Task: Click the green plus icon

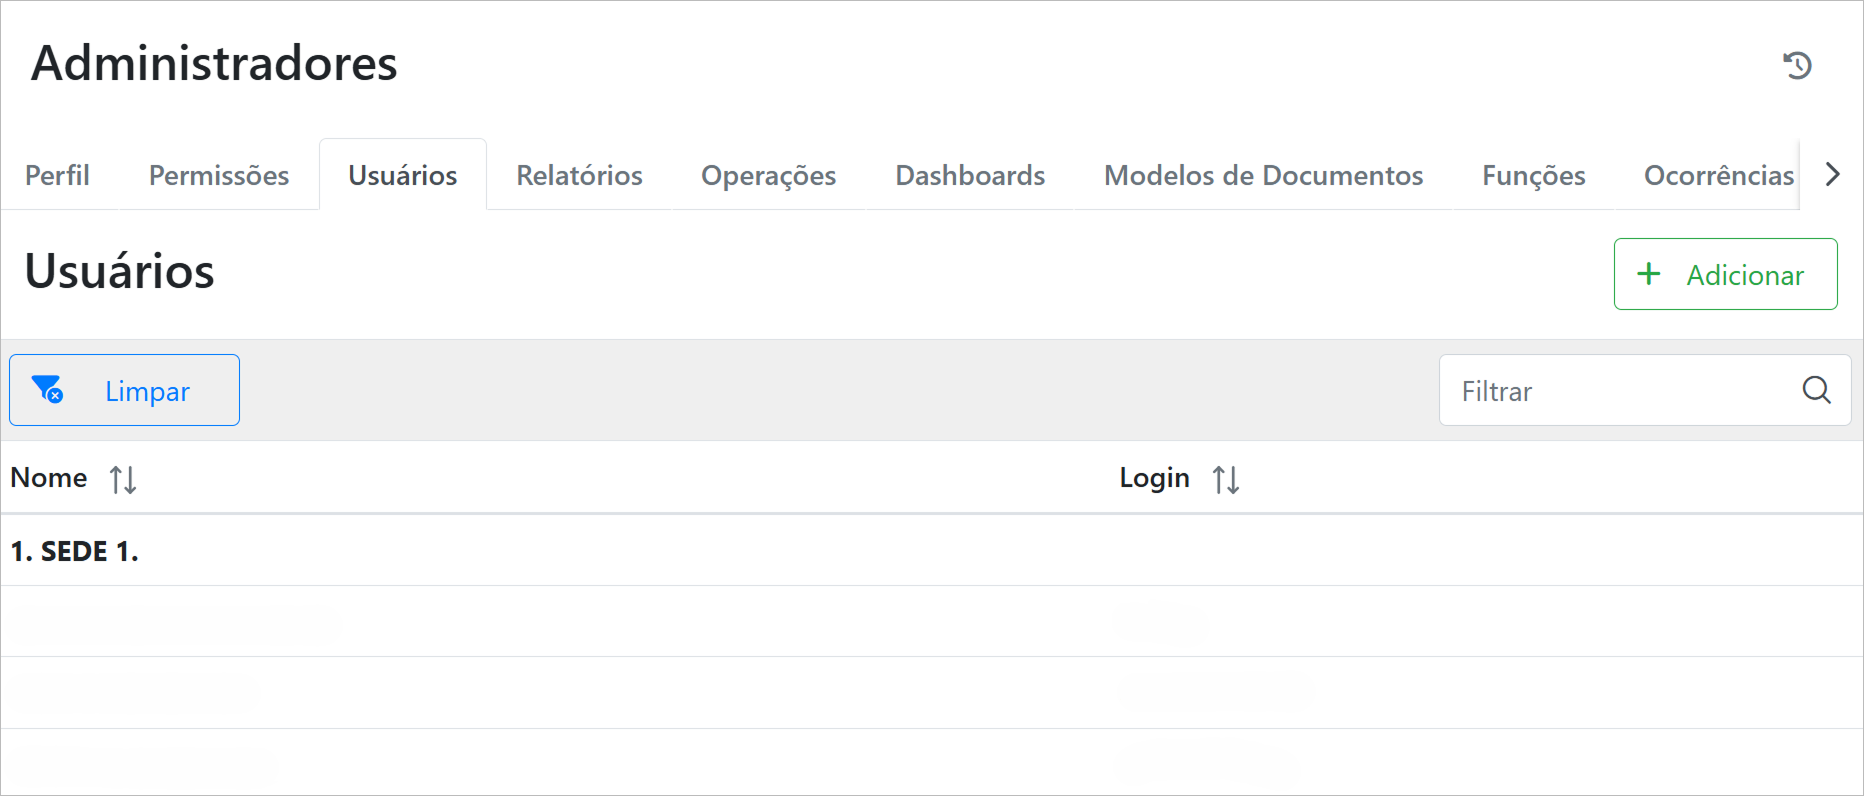Action: point(1648,274)
